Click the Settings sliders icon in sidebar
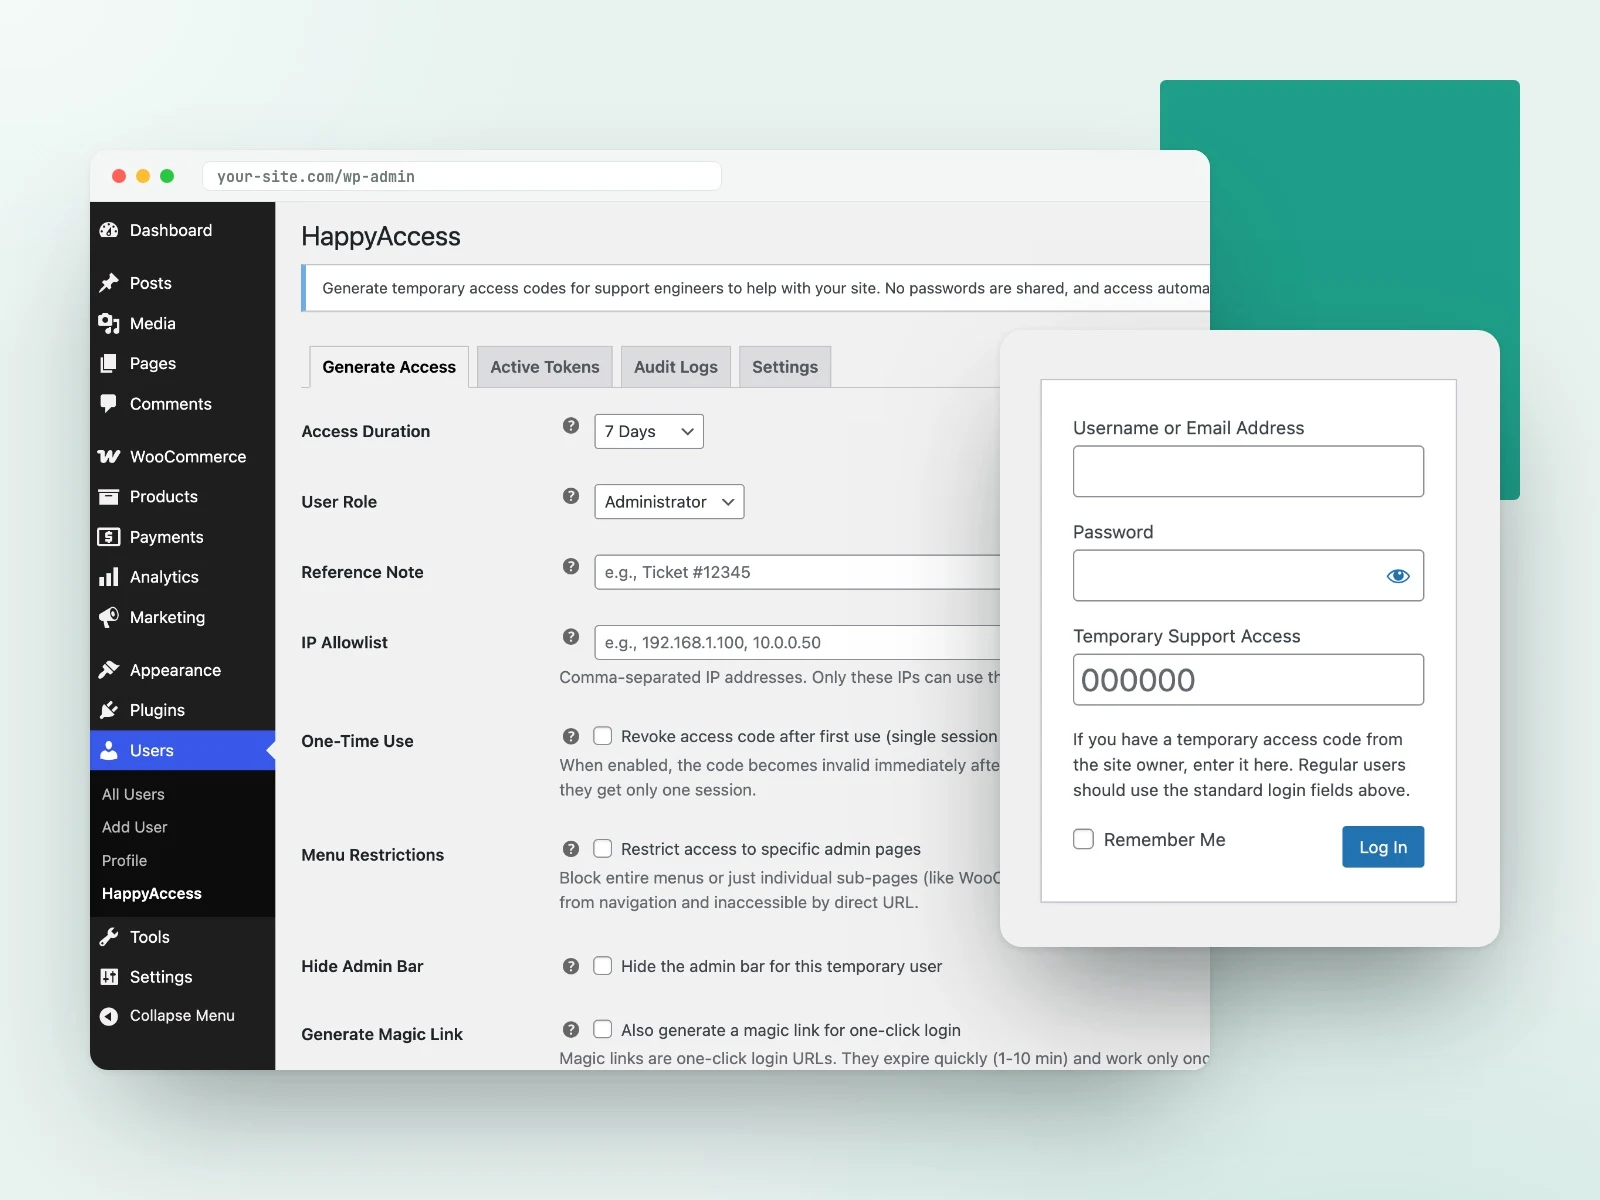 point(109,977)
